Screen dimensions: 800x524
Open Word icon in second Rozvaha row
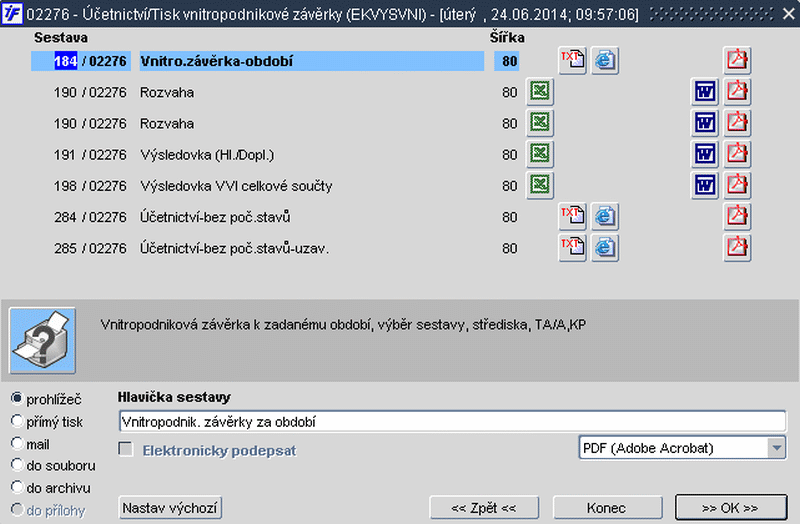pos(705,123)
